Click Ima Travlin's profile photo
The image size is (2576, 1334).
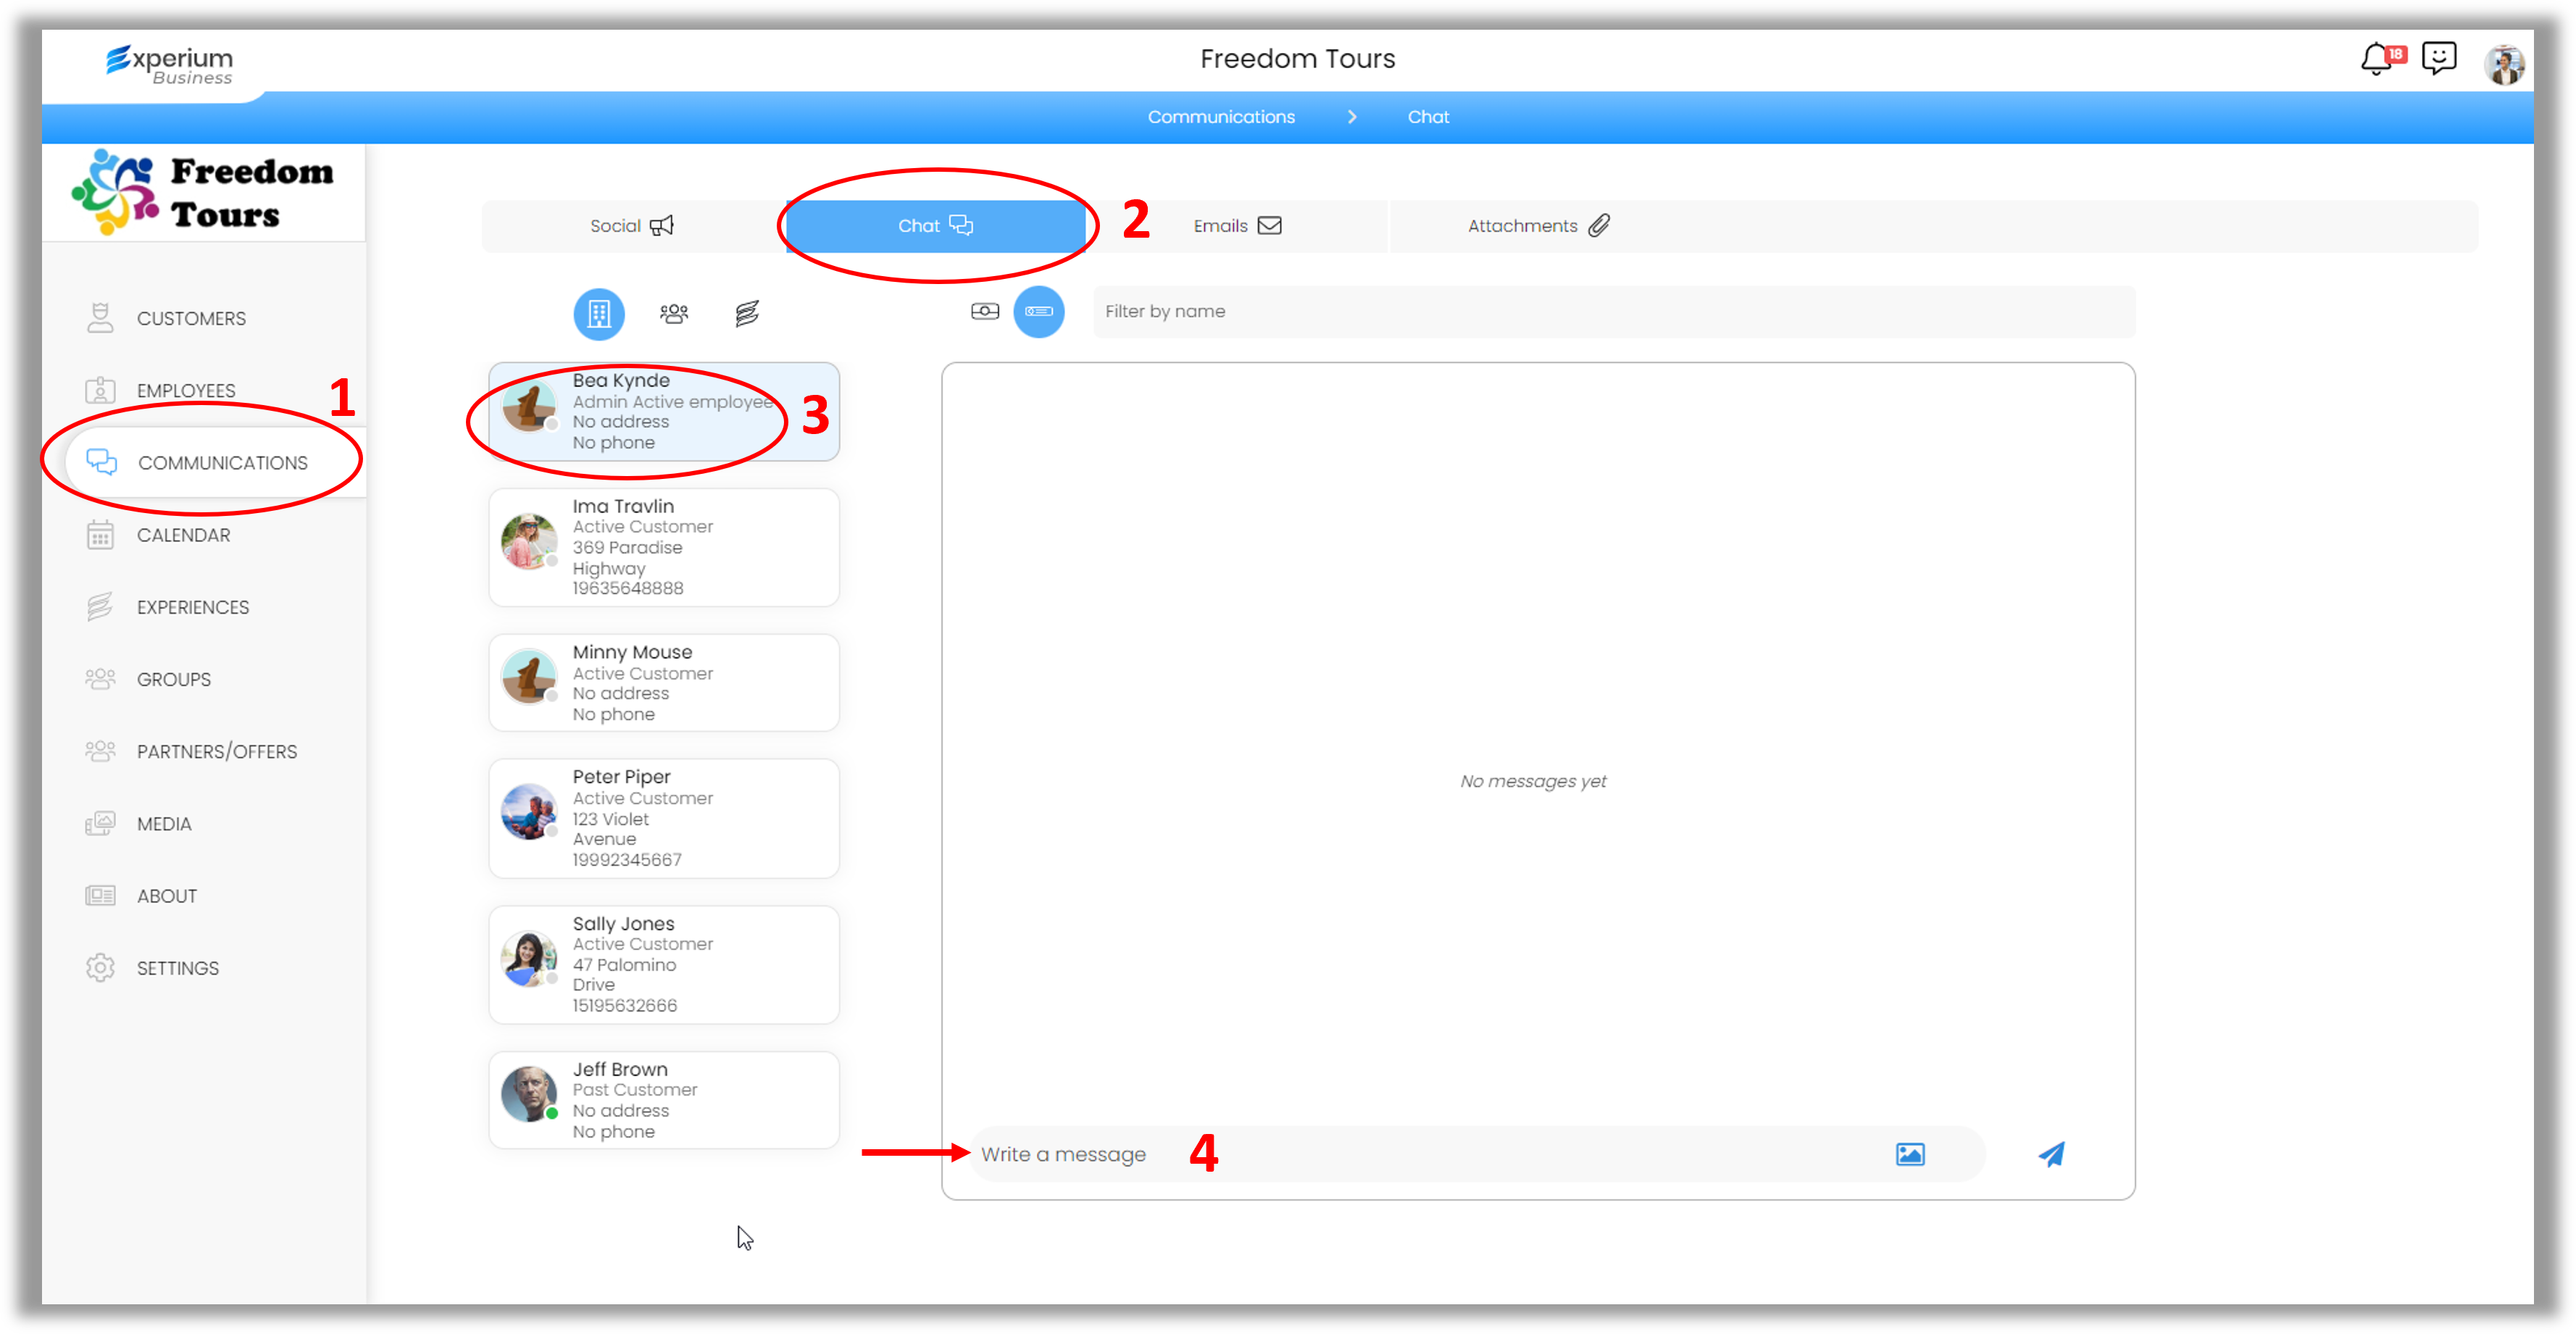click(x=529, y=541)
